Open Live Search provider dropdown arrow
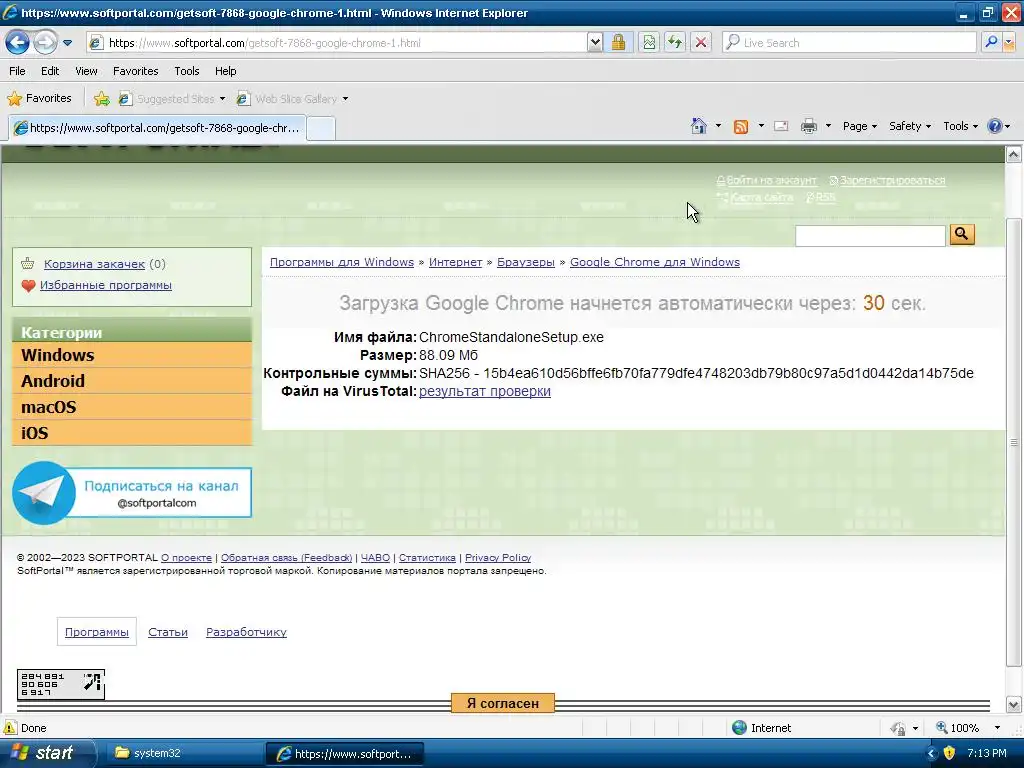 coord(1009,43)
